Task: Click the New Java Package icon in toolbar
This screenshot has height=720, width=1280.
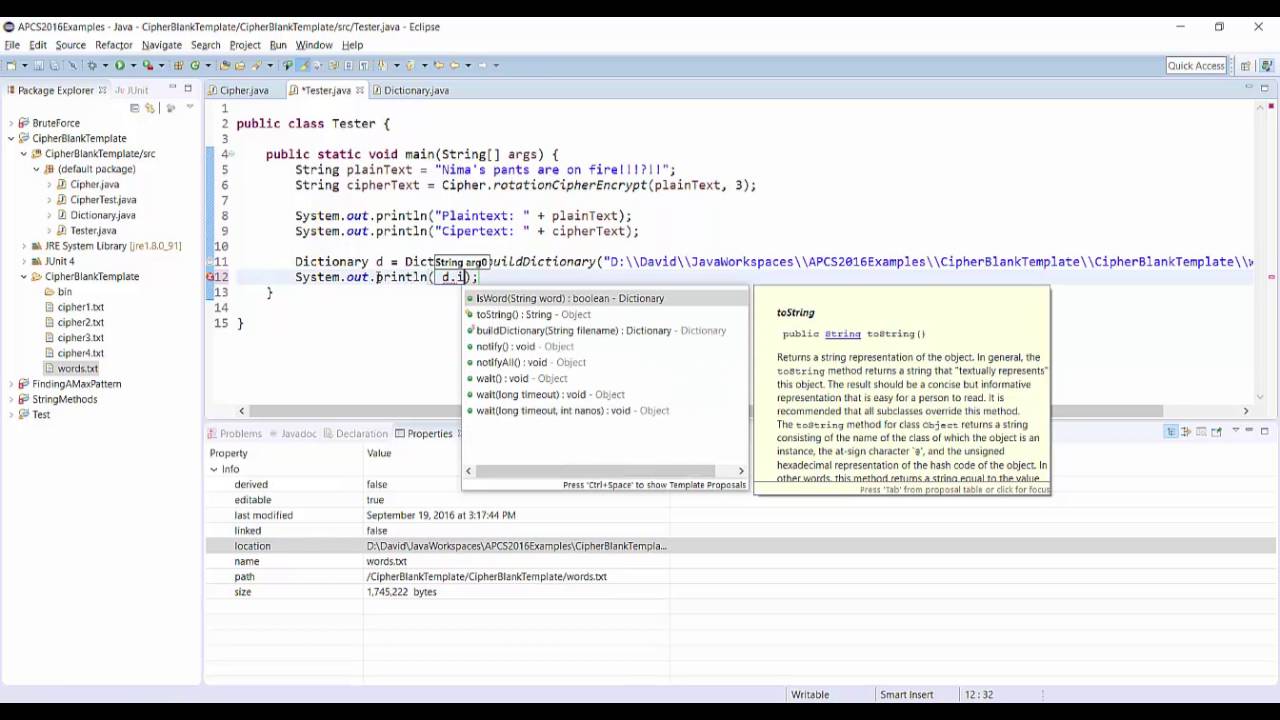Action: 178,65
